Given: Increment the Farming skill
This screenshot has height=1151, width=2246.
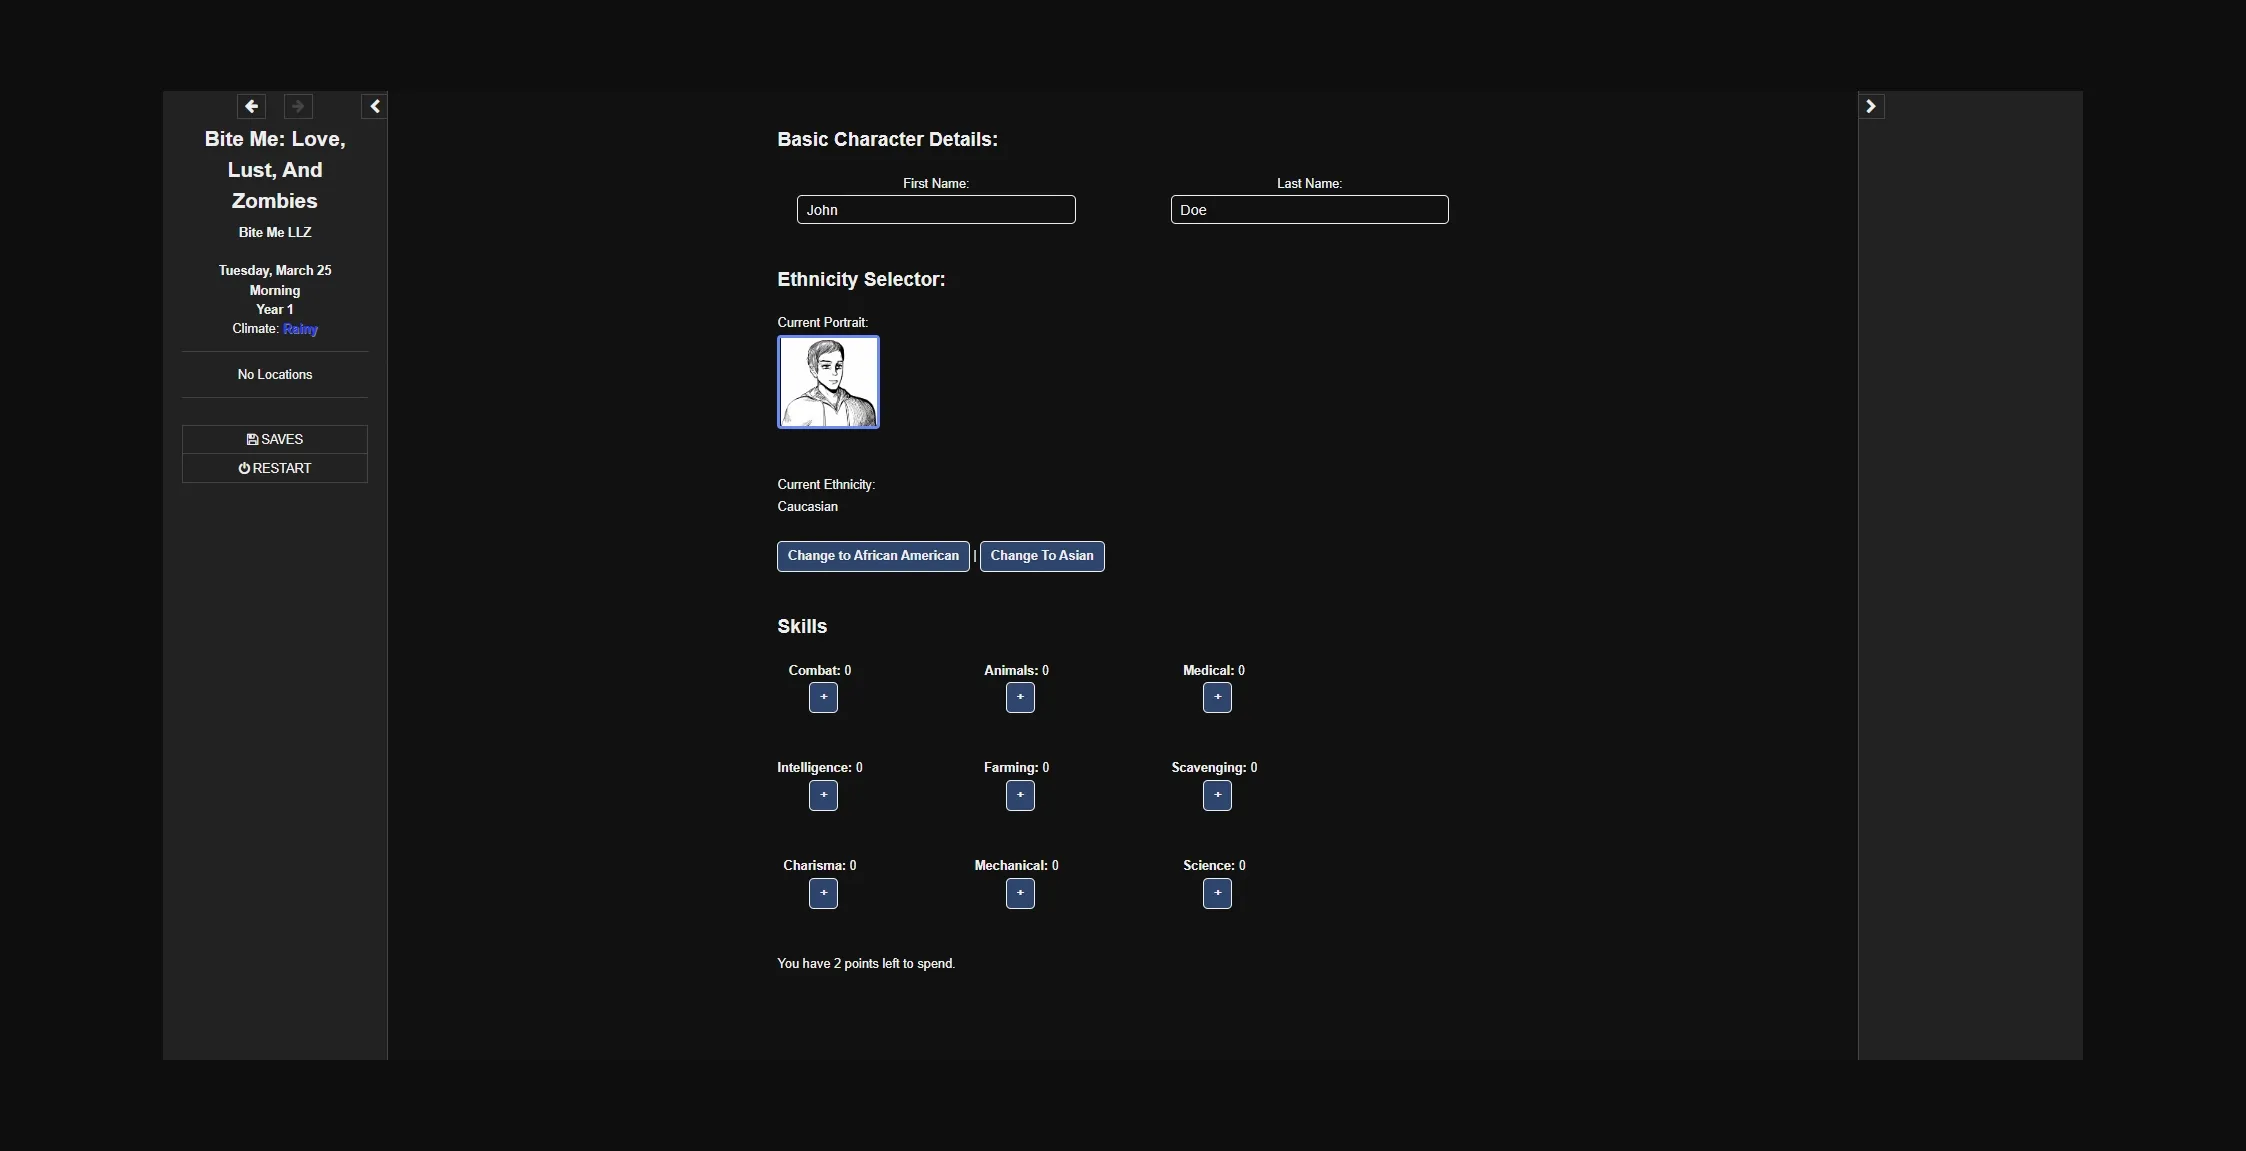Looking at the screenshot, I should point(1020,795).
